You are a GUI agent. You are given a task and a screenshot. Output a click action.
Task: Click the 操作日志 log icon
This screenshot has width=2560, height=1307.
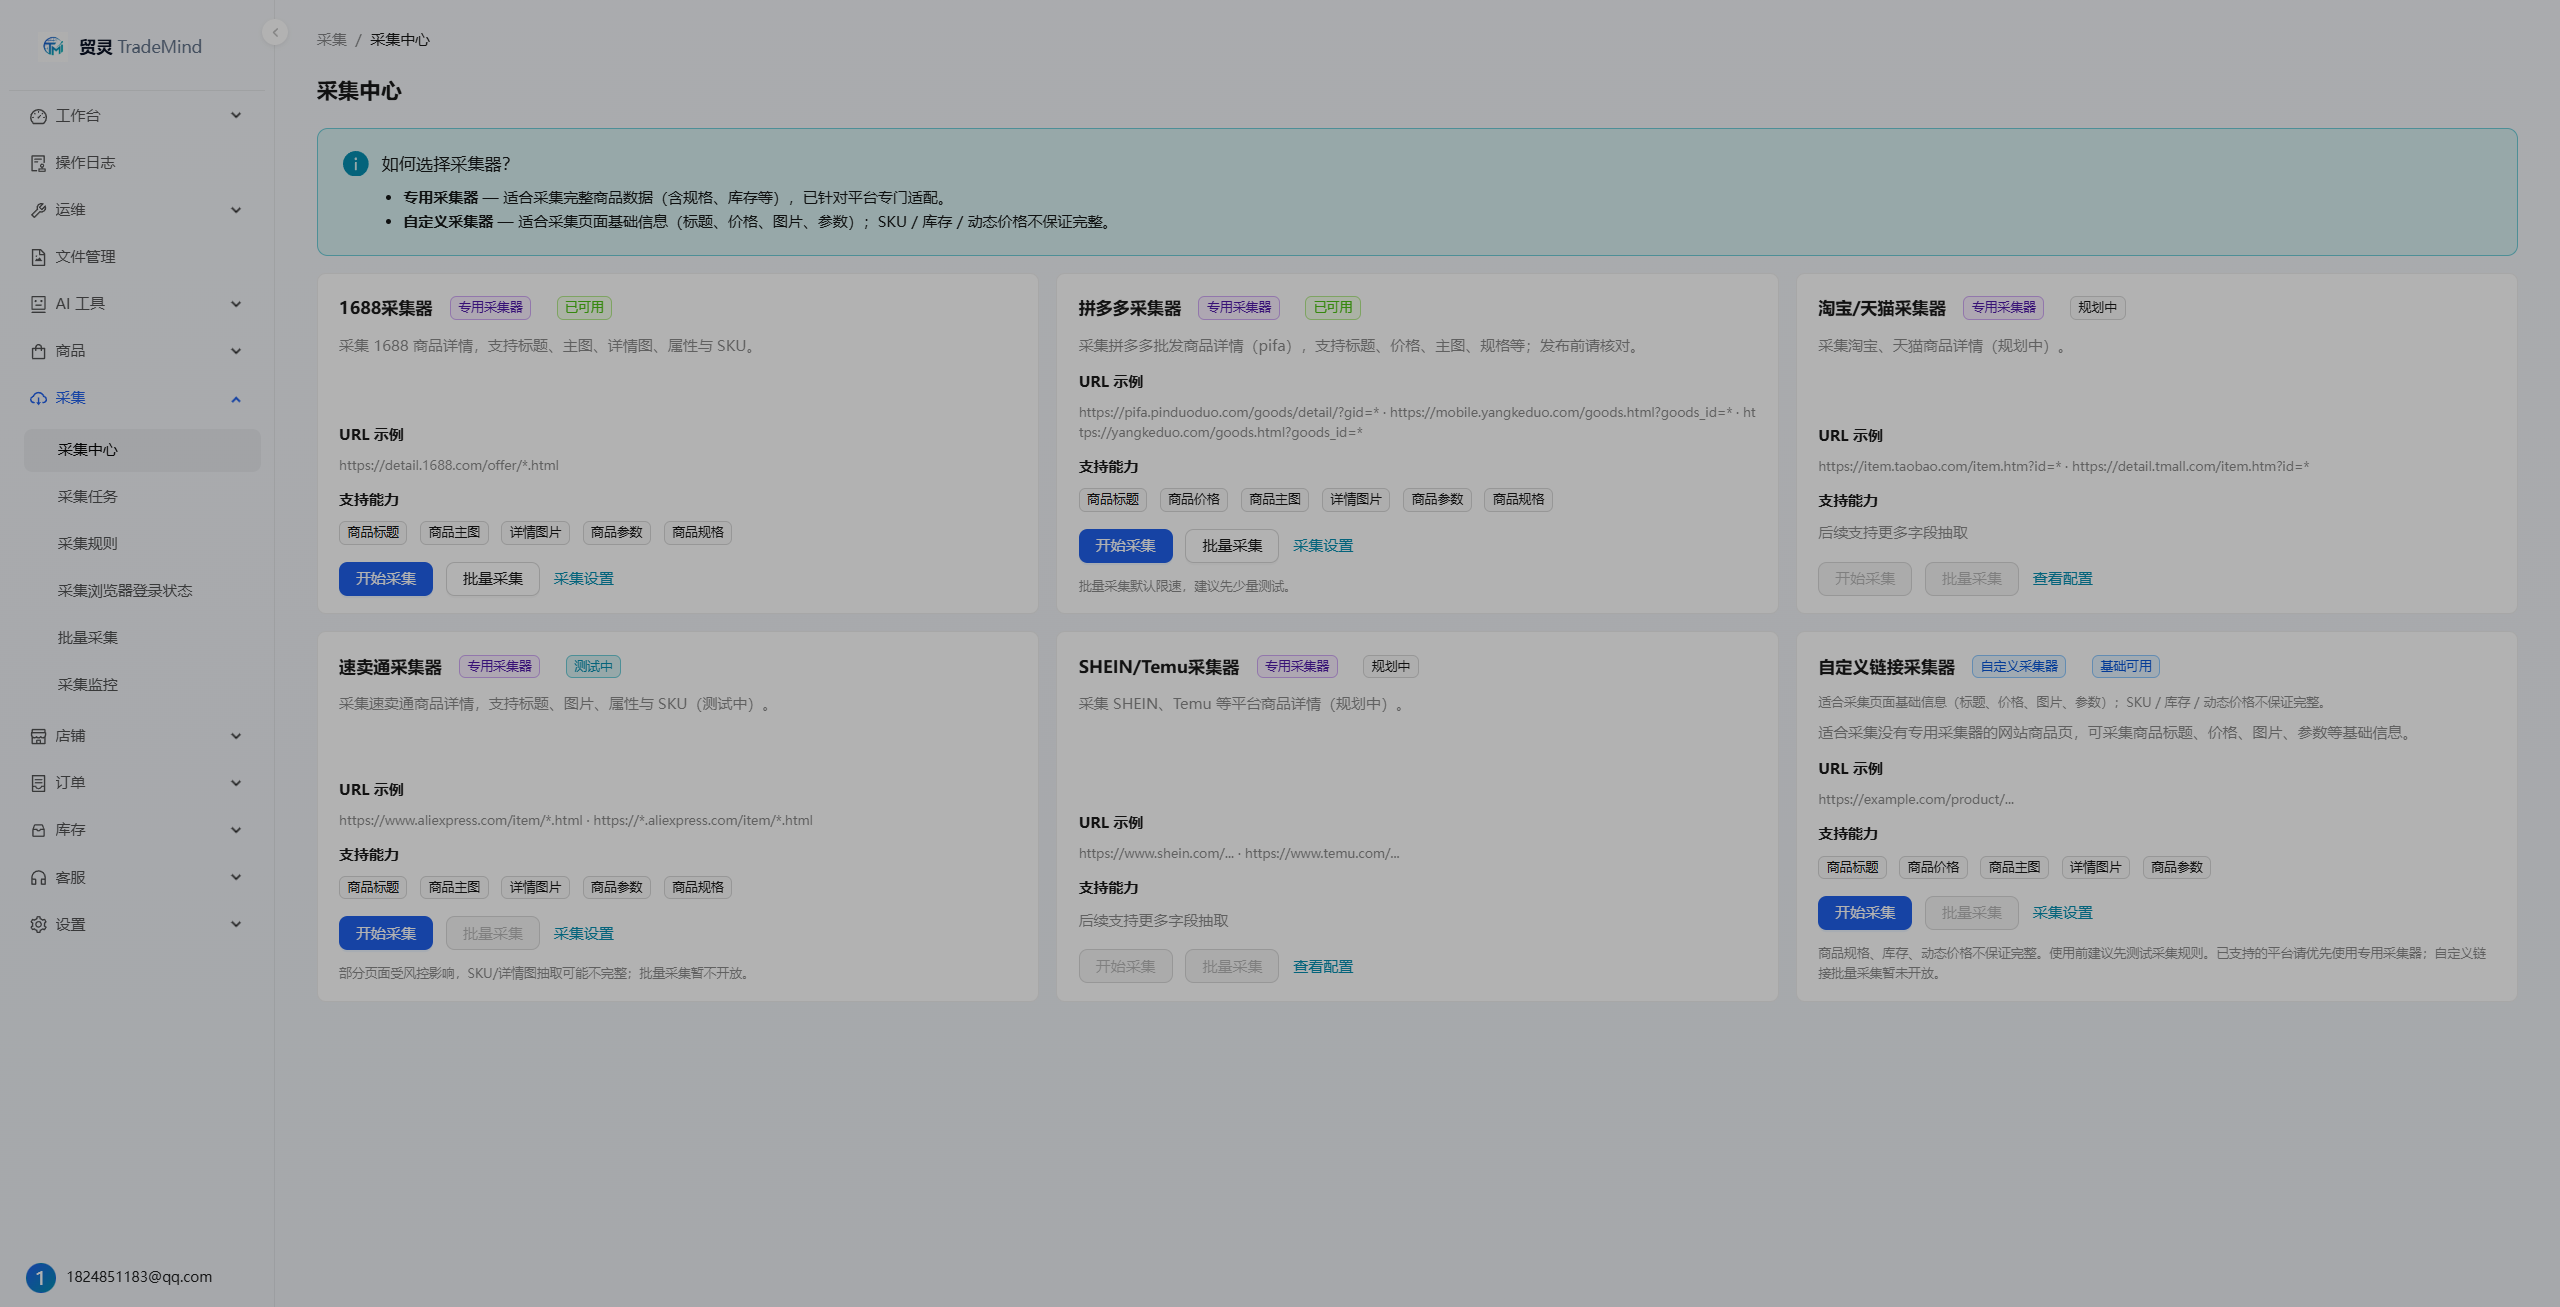(x=38, y=163)
